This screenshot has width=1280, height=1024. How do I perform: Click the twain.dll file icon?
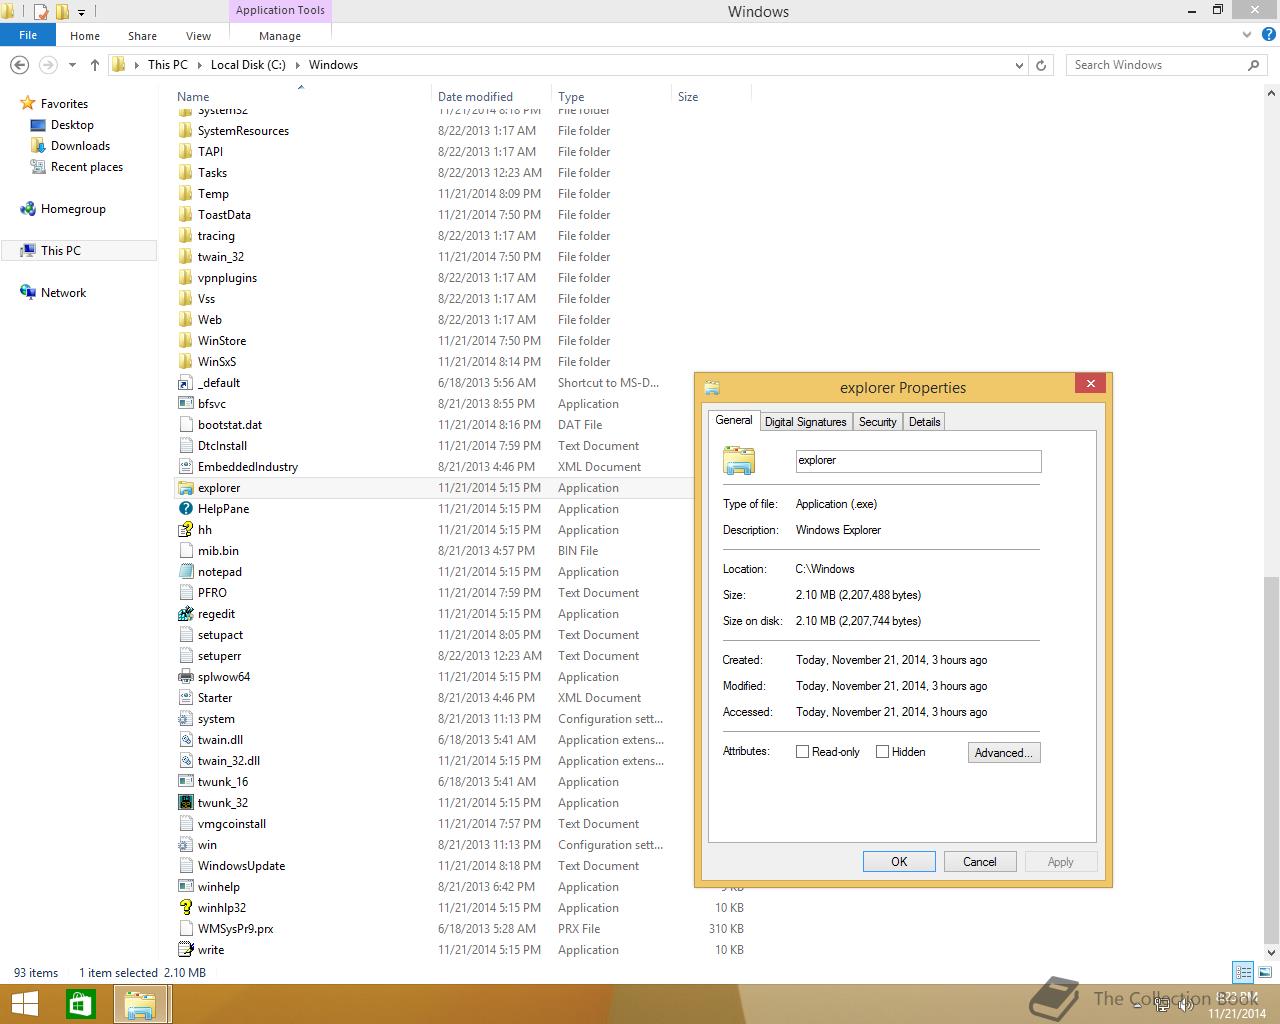(x=185, y=740)
